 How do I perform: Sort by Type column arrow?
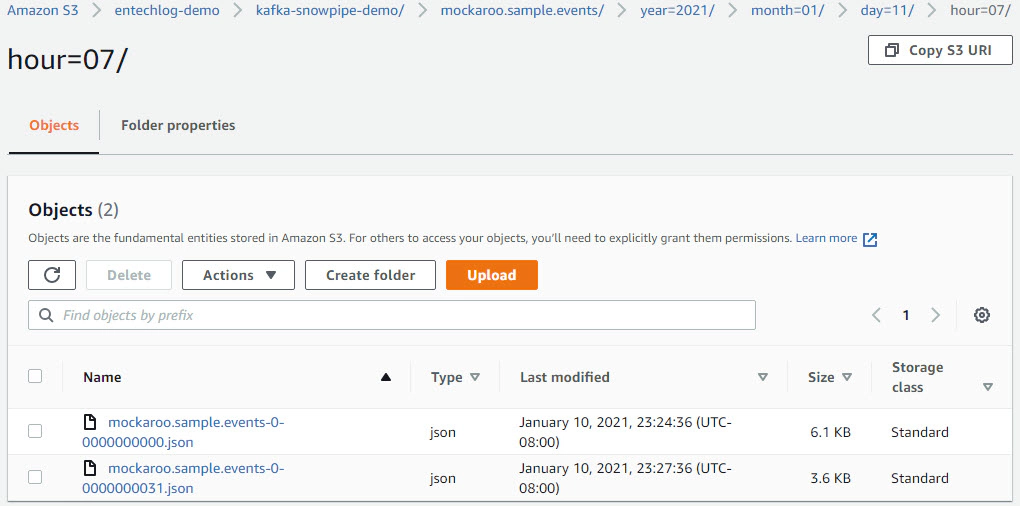tap(475, 377)
